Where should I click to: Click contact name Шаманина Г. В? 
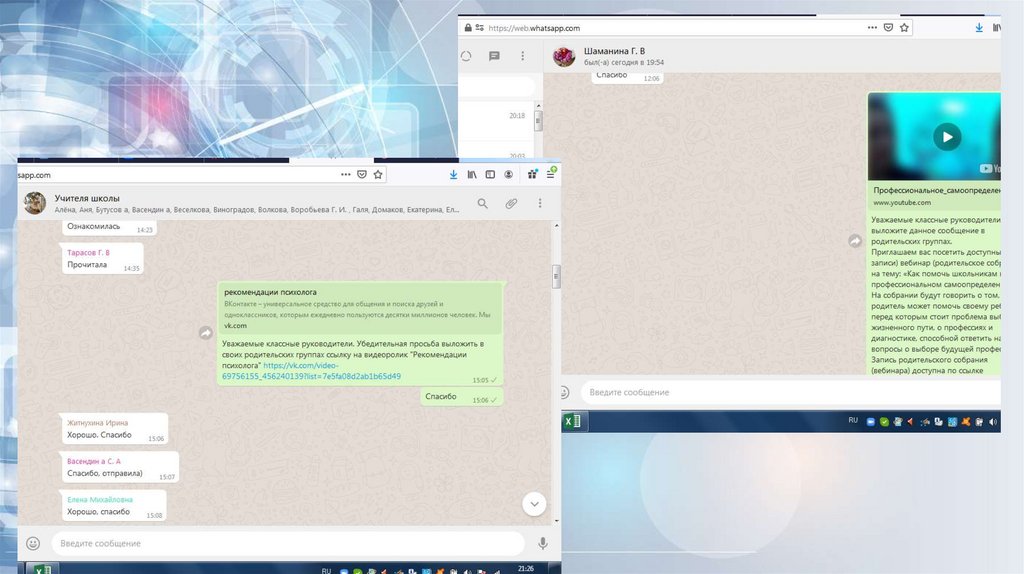(614, 51)
